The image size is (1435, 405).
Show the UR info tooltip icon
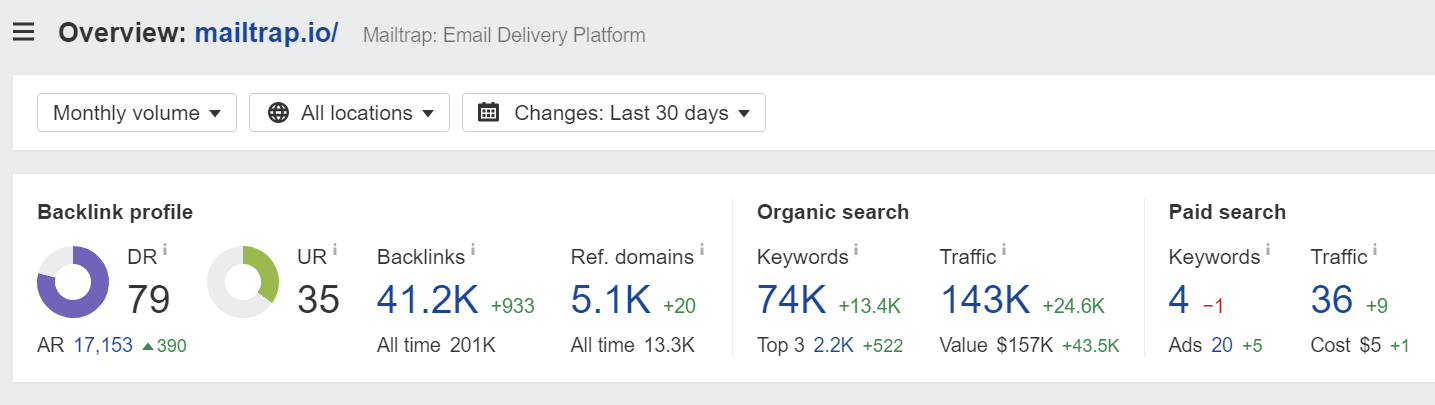tap(335, 249)
